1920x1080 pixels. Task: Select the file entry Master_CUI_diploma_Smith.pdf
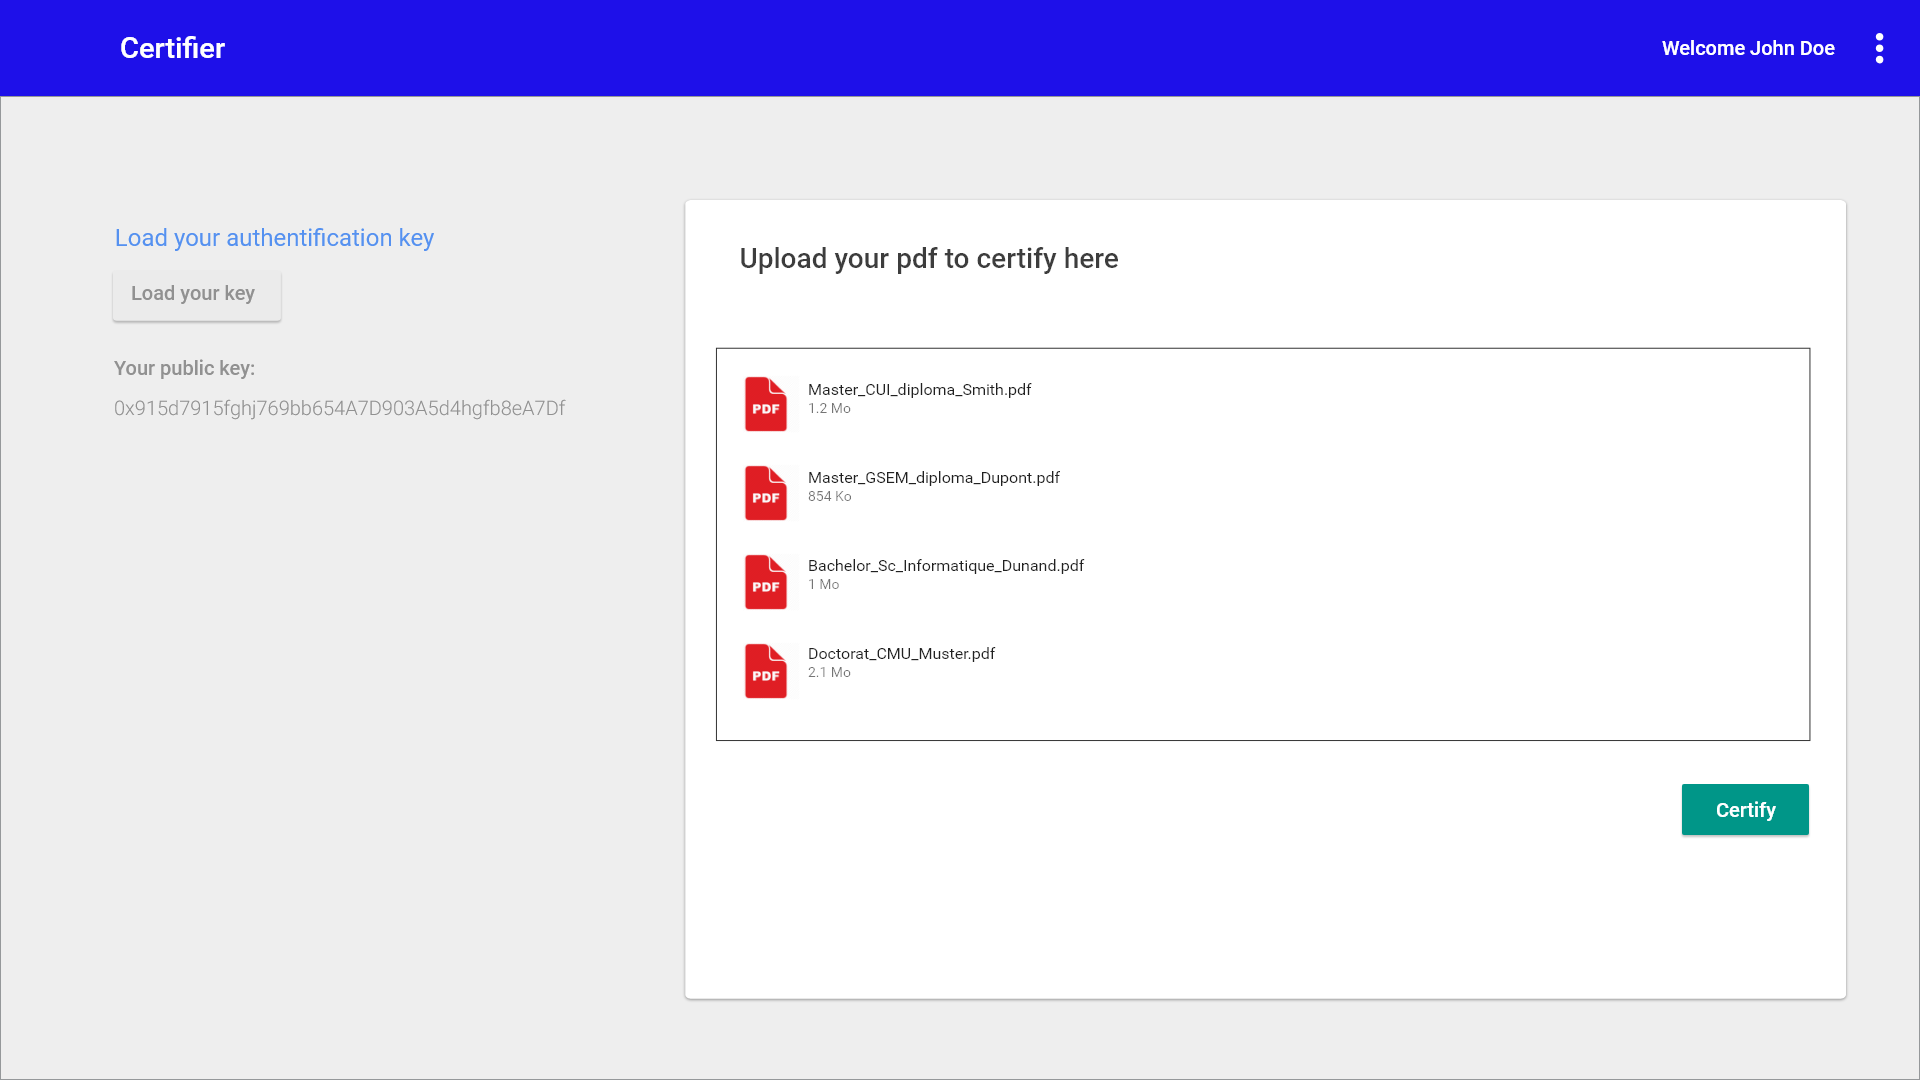coord(919,390)
